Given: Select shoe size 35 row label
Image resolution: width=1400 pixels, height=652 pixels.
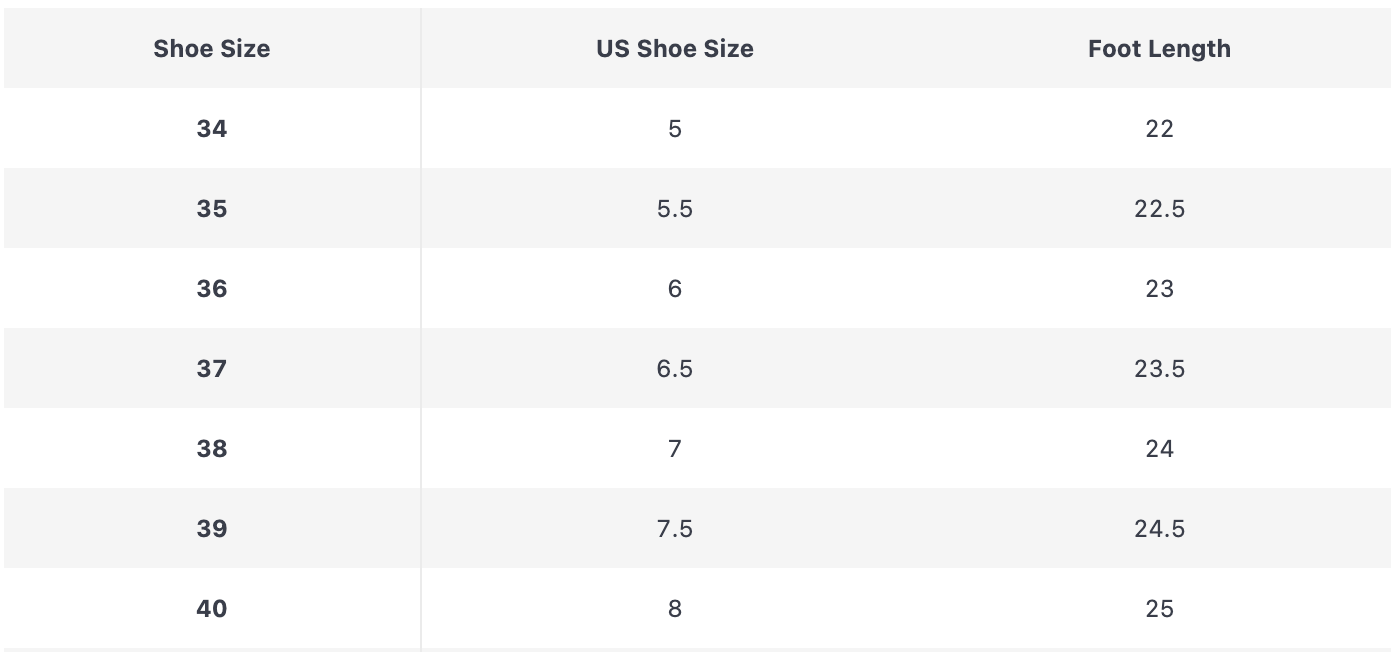Looking at the screenshot, I should [x=212, y=208].
